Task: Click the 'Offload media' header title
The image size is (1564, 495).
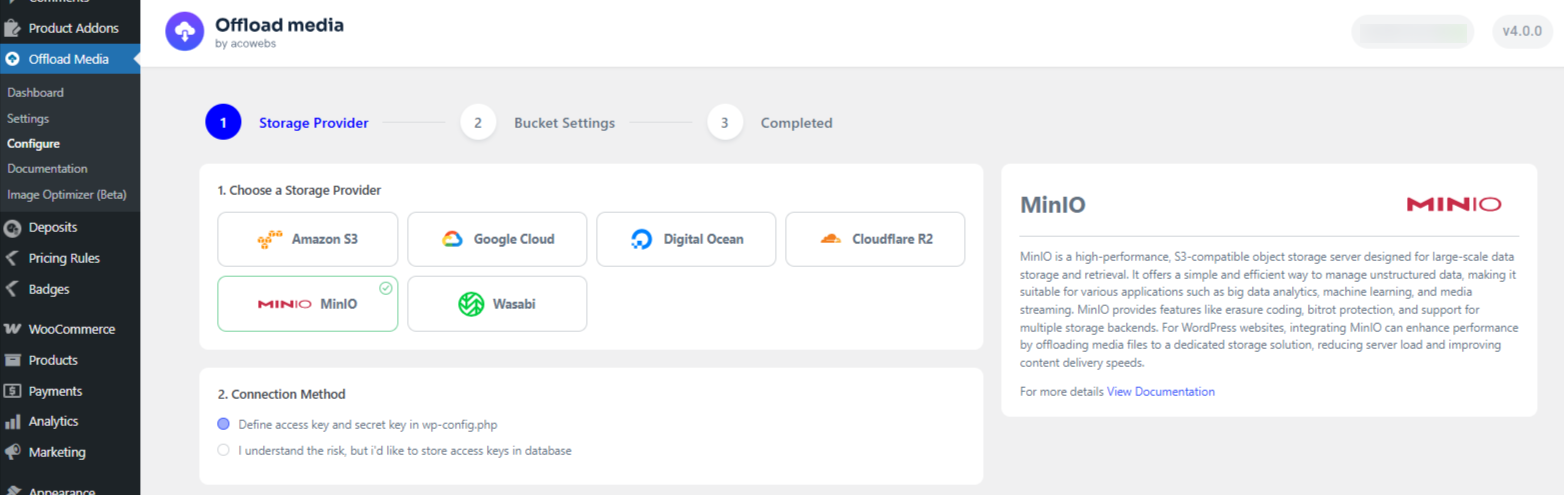Action: (x=279, y=24)
